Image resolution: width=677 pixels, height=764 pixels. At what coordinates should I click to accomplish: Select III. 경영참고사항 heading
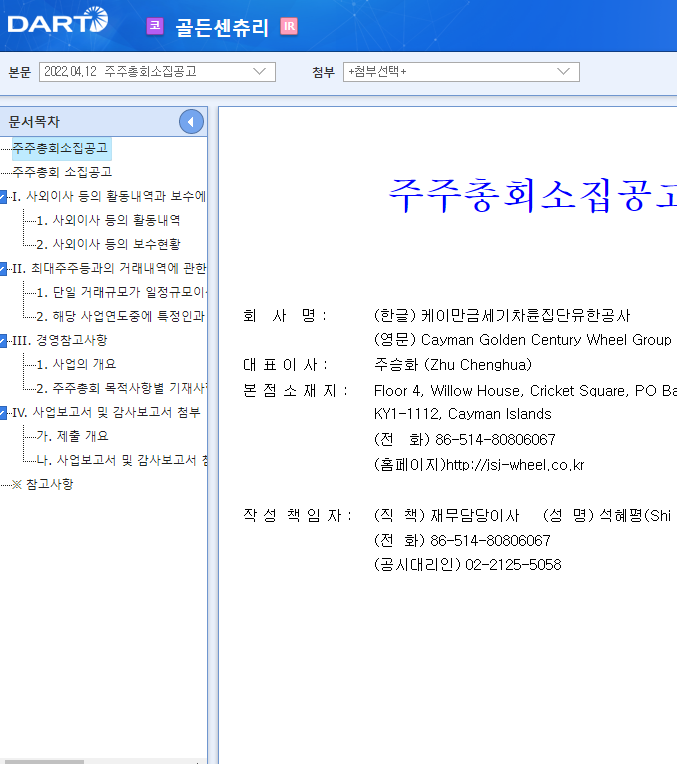coord(59,341)
